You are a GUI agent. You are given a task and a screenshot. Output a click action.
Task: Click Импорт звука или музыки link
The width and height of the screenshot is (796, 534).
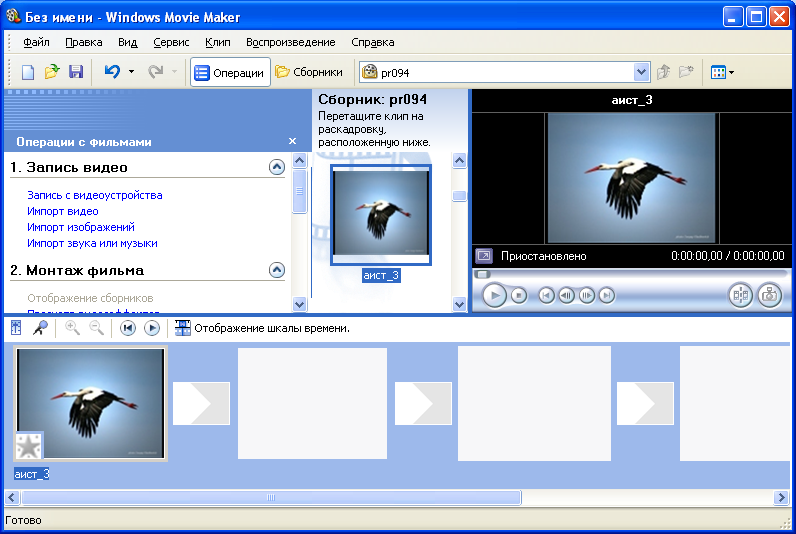click(x=92, y=244)
